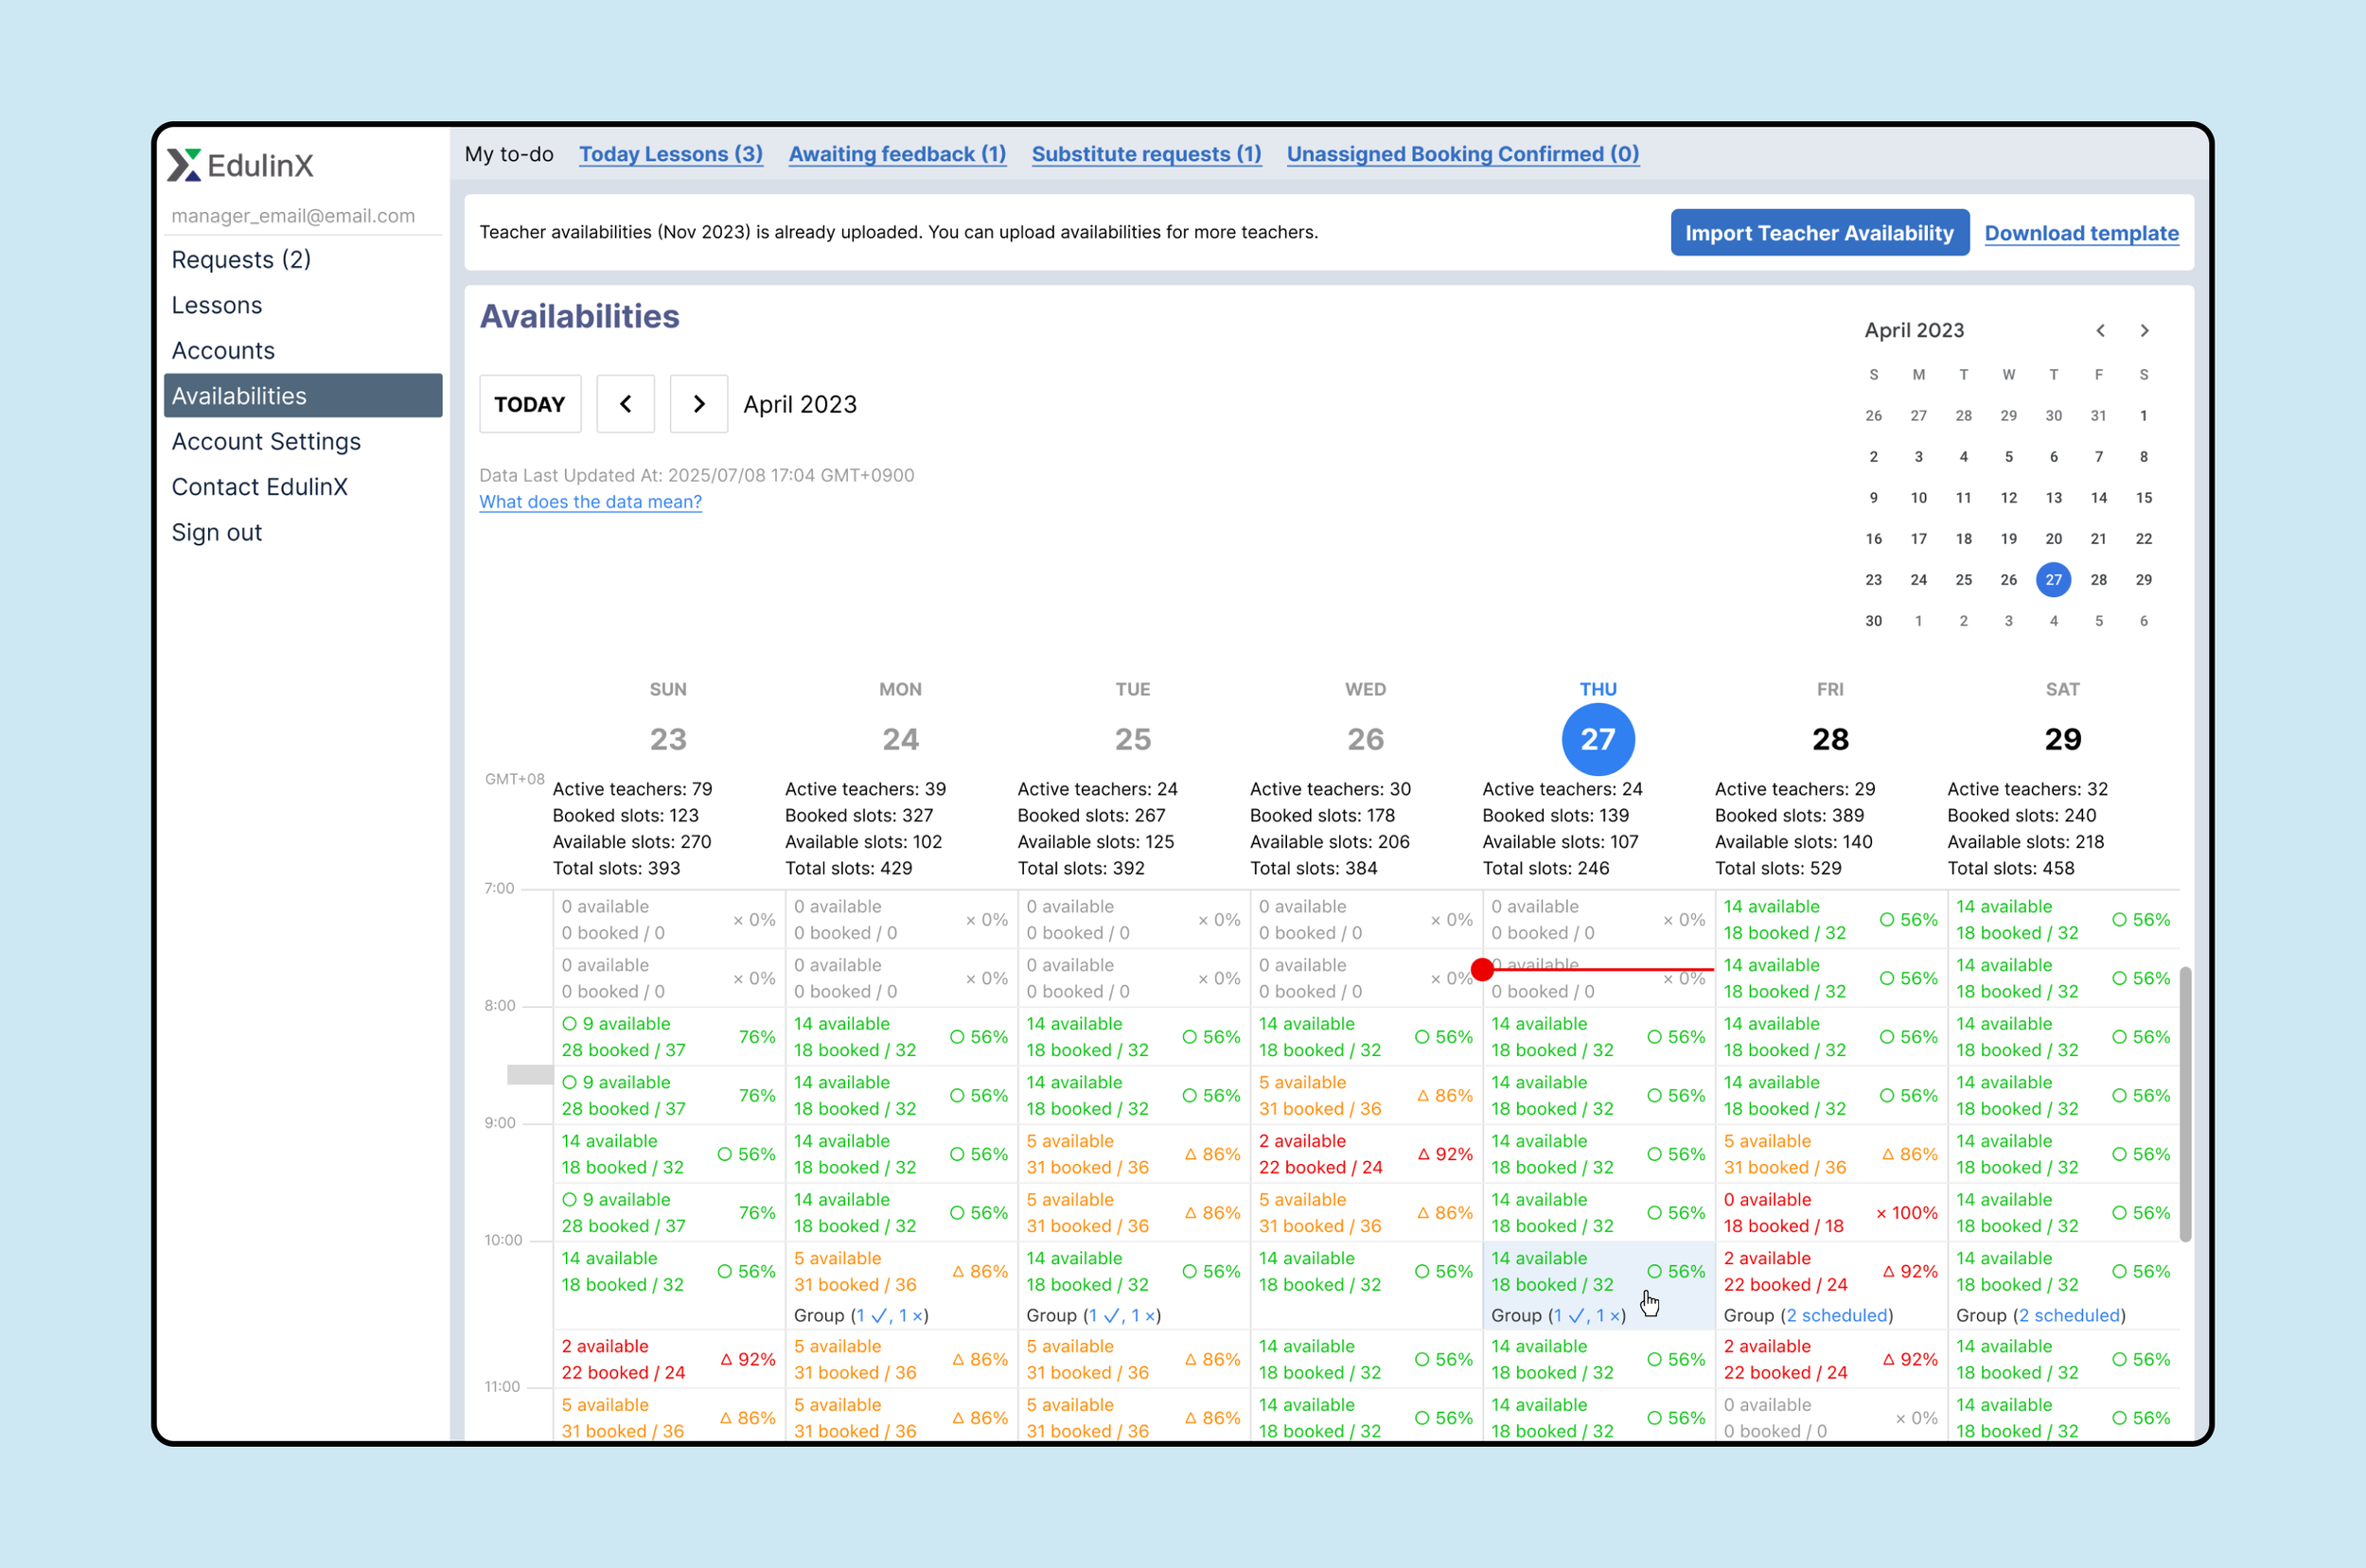This screenshot has width=2366, height=1568.
Task: Show May using the mini calendar's right chevron
Action: (x=2144, y=330)
